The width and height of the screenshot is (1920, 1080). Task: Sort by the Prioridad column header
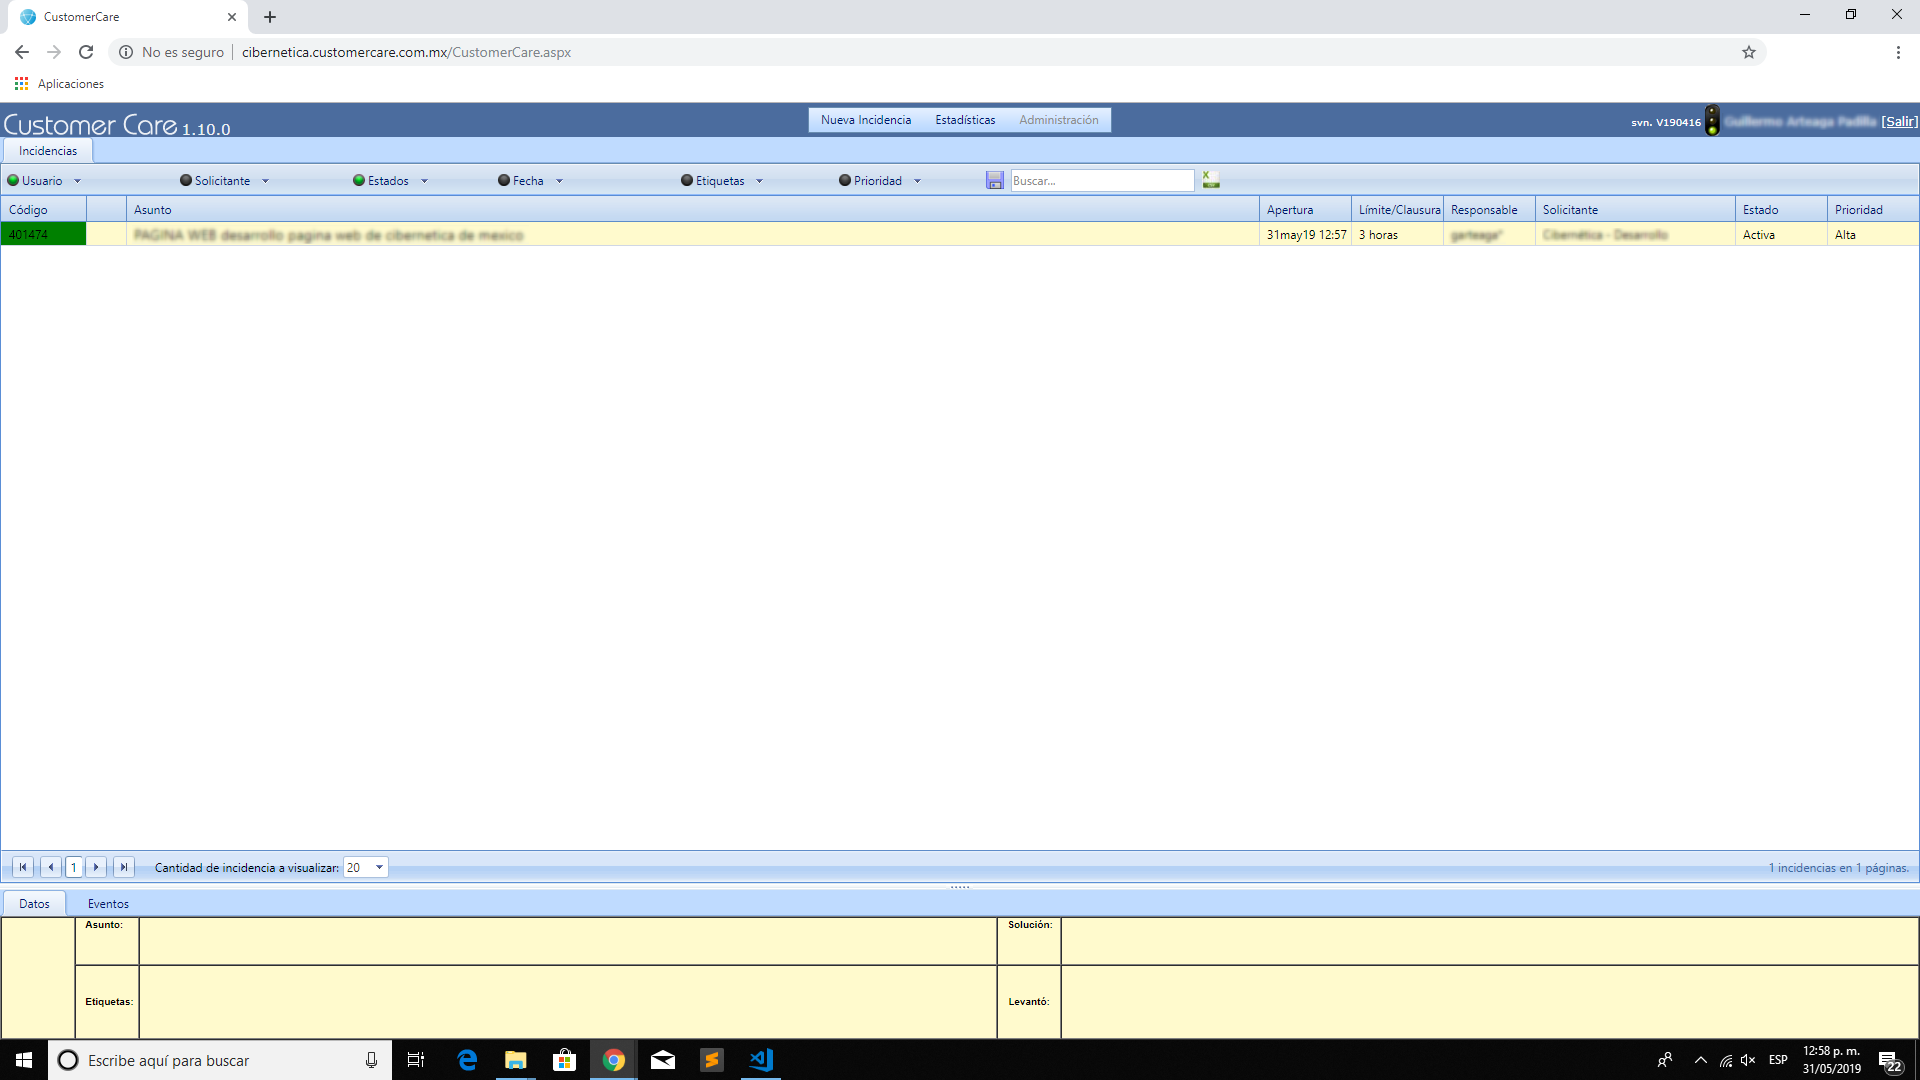pos(1873,209)
